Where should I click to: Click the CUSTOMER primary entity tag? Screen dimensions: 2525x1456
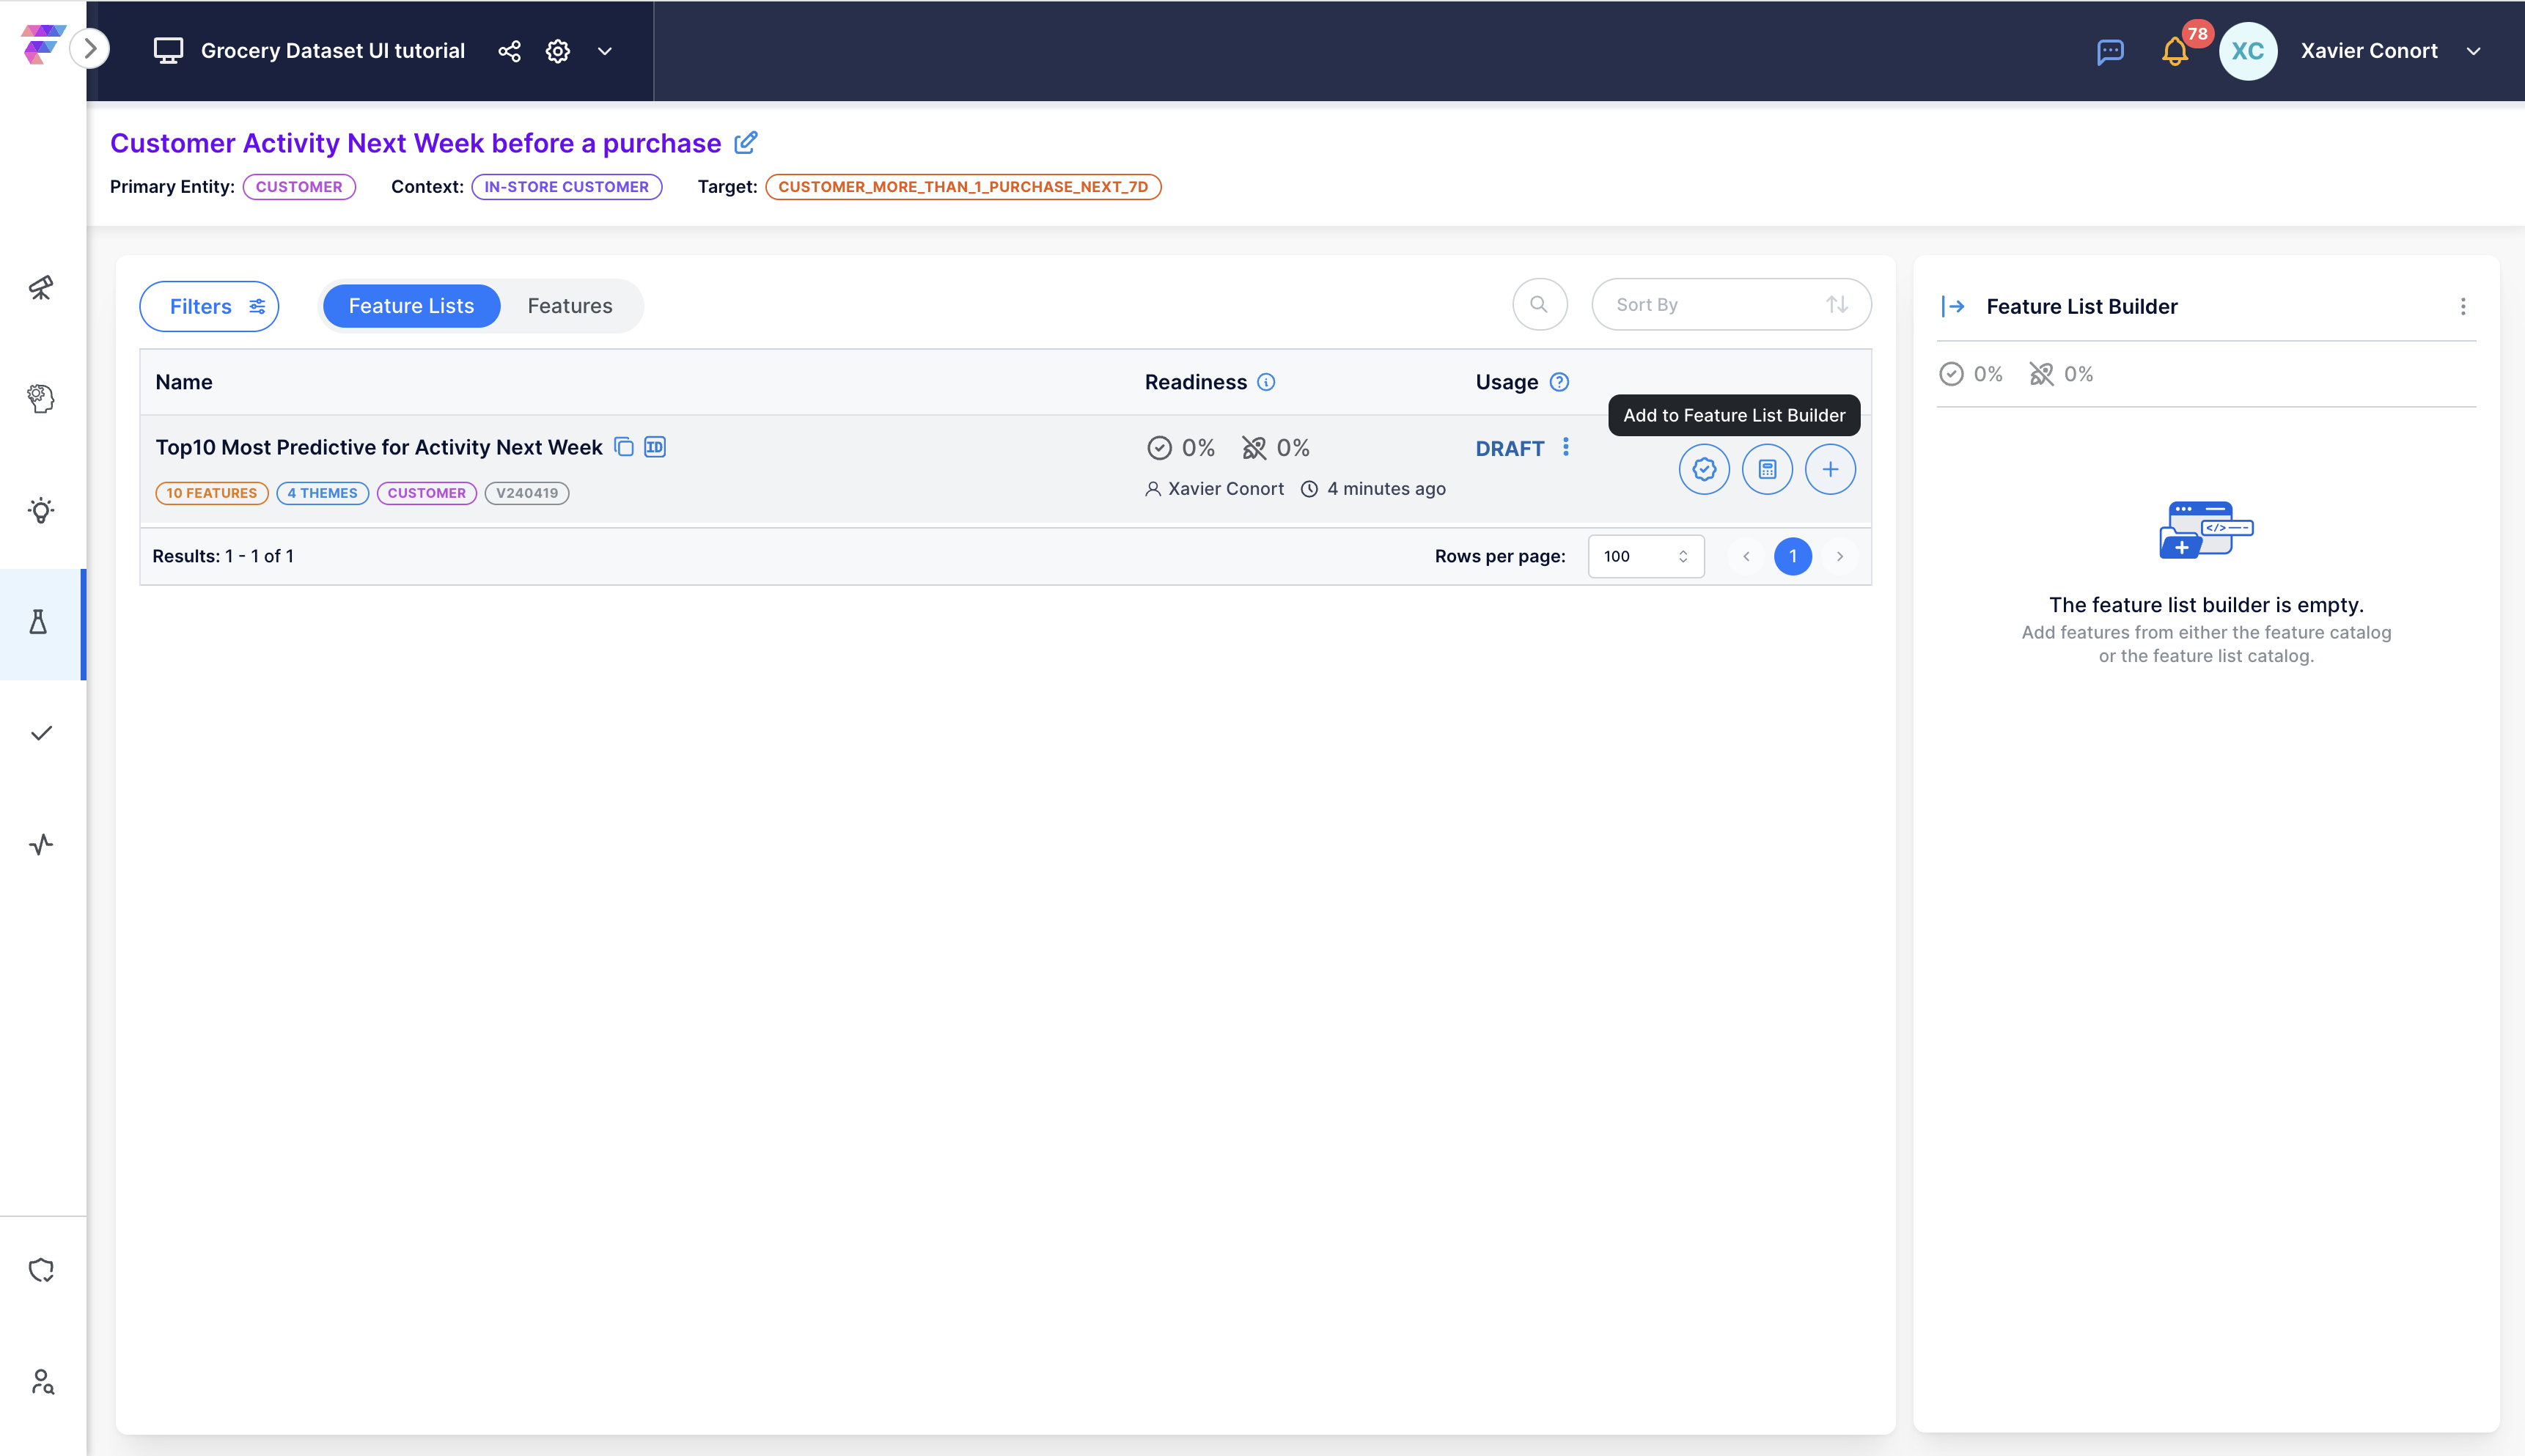299,187
